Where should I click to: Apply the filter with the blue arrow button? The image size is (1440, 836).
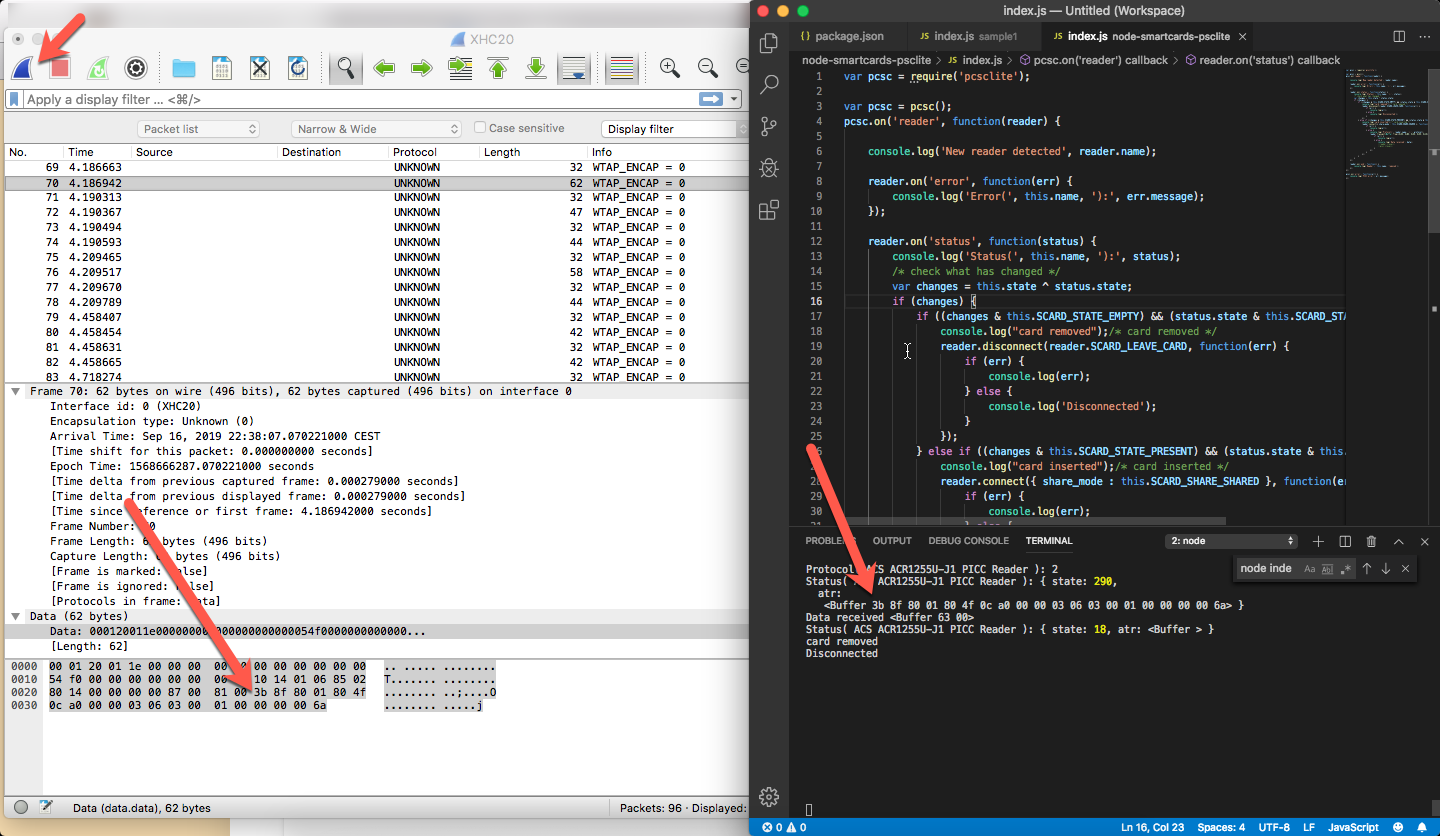[711, 99]
